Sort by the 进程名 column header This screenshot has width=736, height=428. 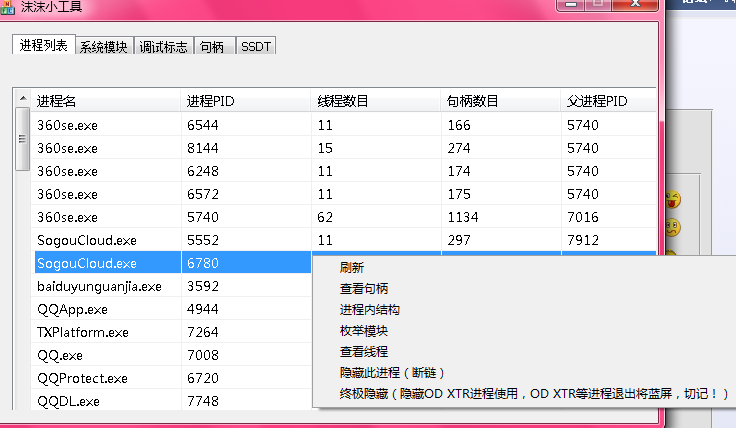(x=106, y=100)
